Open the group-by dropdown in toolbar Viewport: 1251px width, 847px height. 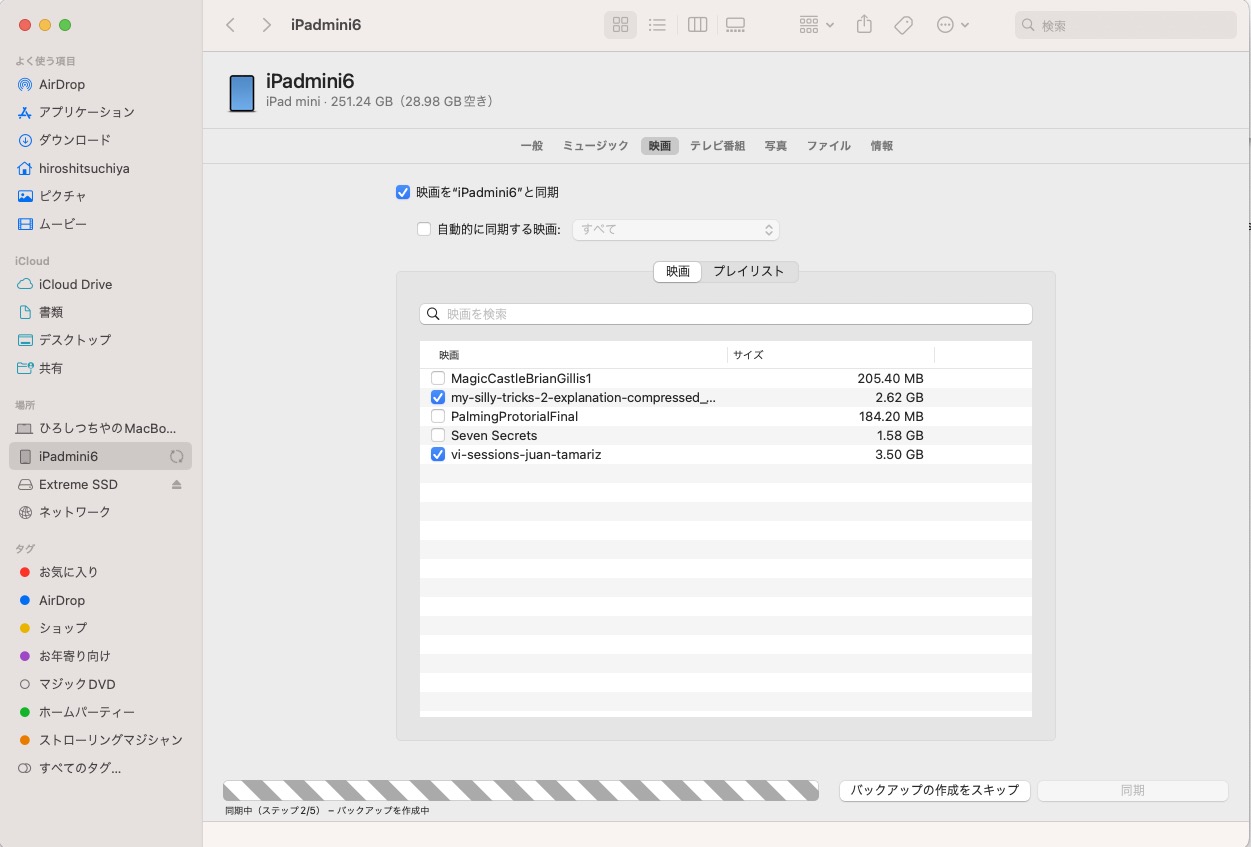click(816, 25)
